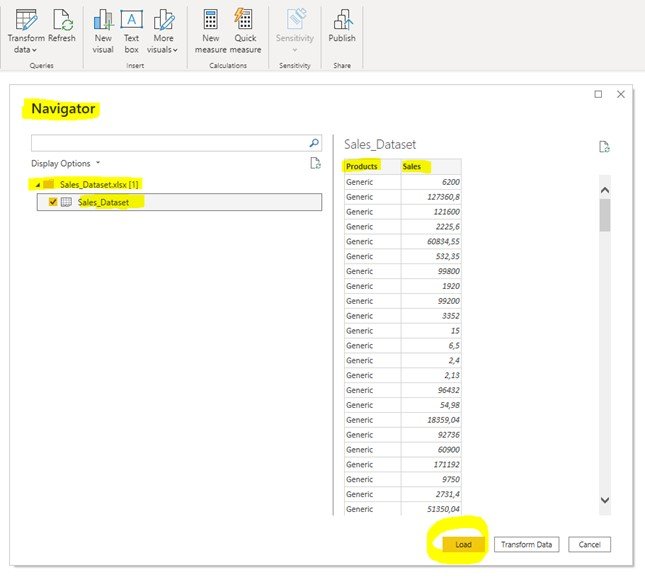Image resolution: width=645 pixels, height=582 pixels.
Task: Click the sales value 18359,04
Action: click(443, 420)
